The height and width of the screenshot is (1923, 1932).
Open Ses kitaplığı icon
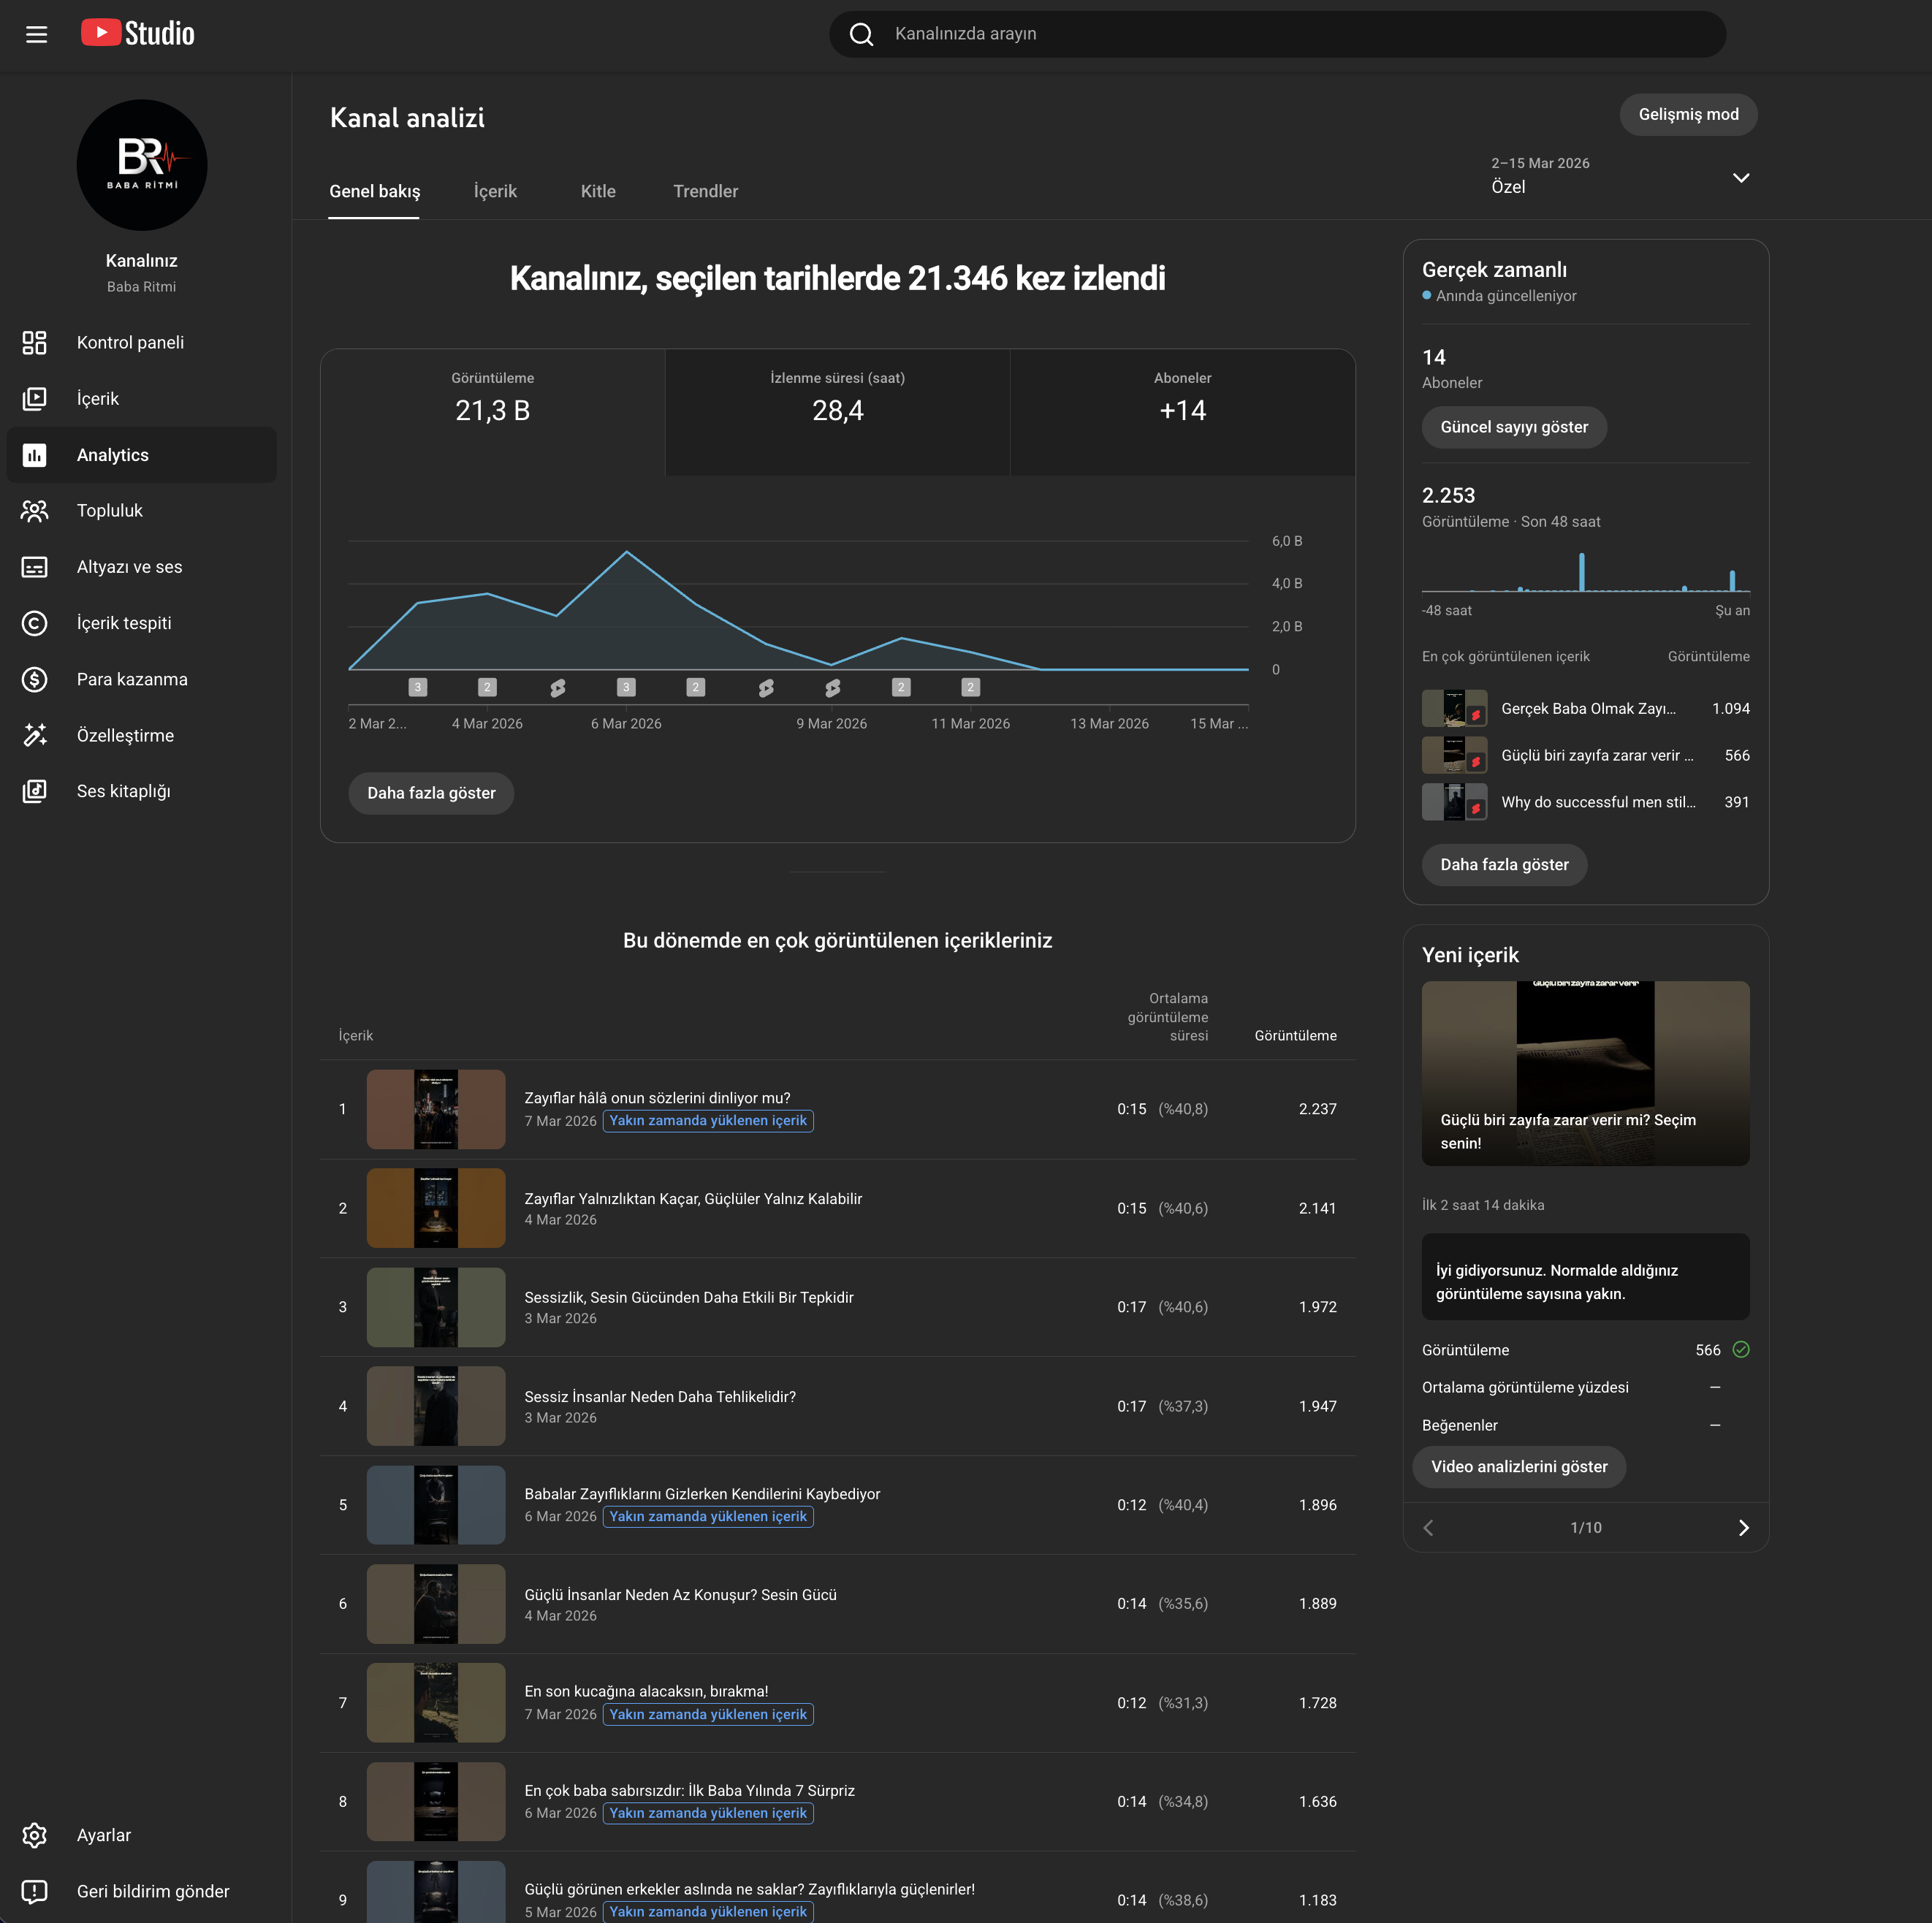[x=35, y=792]
